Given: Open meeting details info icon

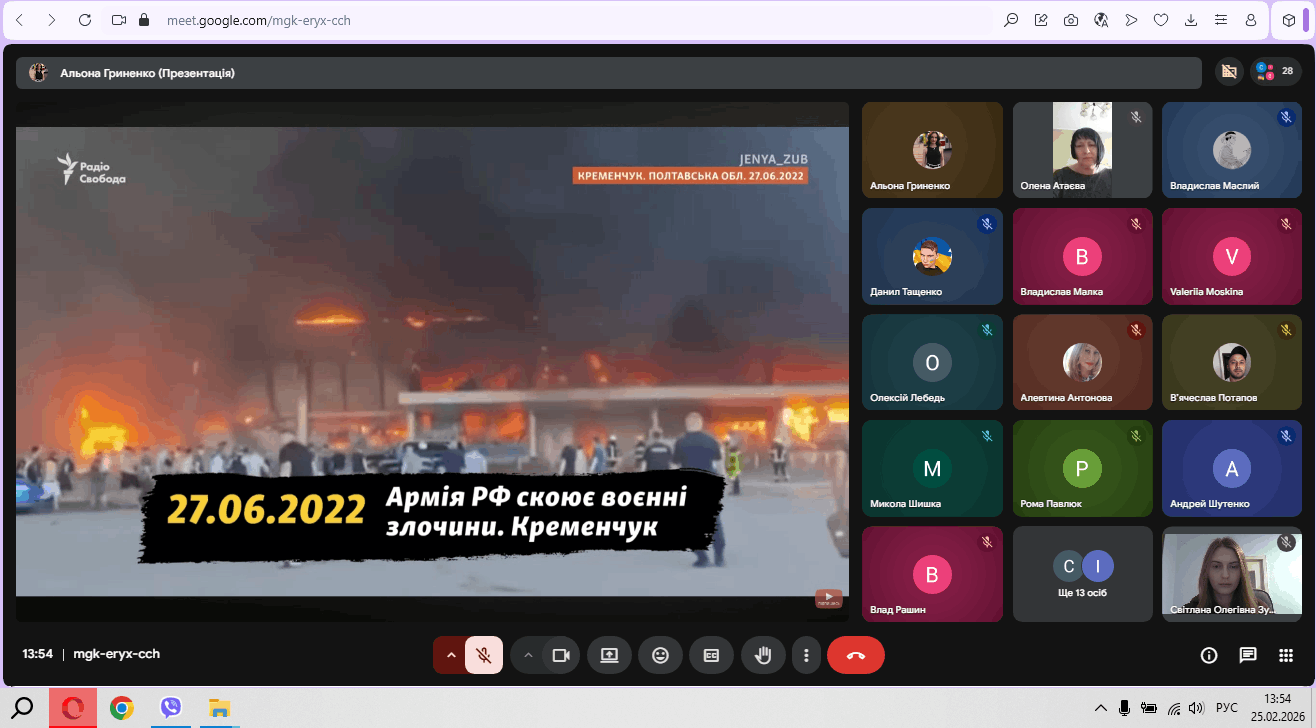Looking at the screenshot, I should [x=1208, y=655].
